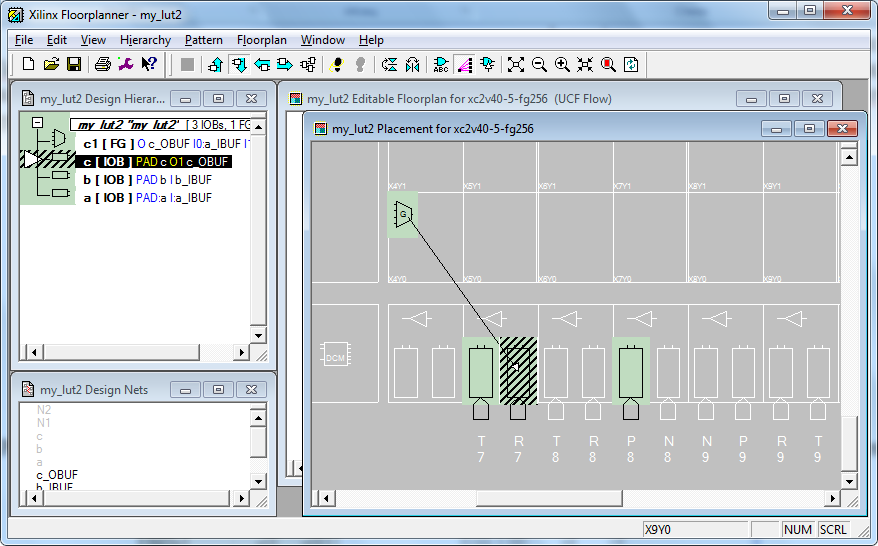Click Placement horizontal scrollbar thumb
The height and width of the screenshot is (546, 878).
(549, 498)
